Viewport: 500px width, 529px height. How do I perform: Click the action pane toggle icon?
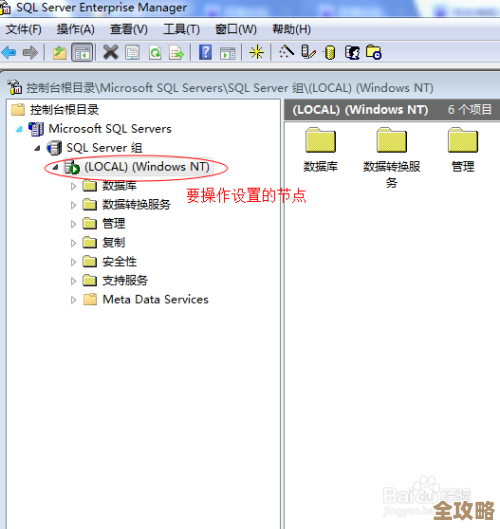point(227,53)
